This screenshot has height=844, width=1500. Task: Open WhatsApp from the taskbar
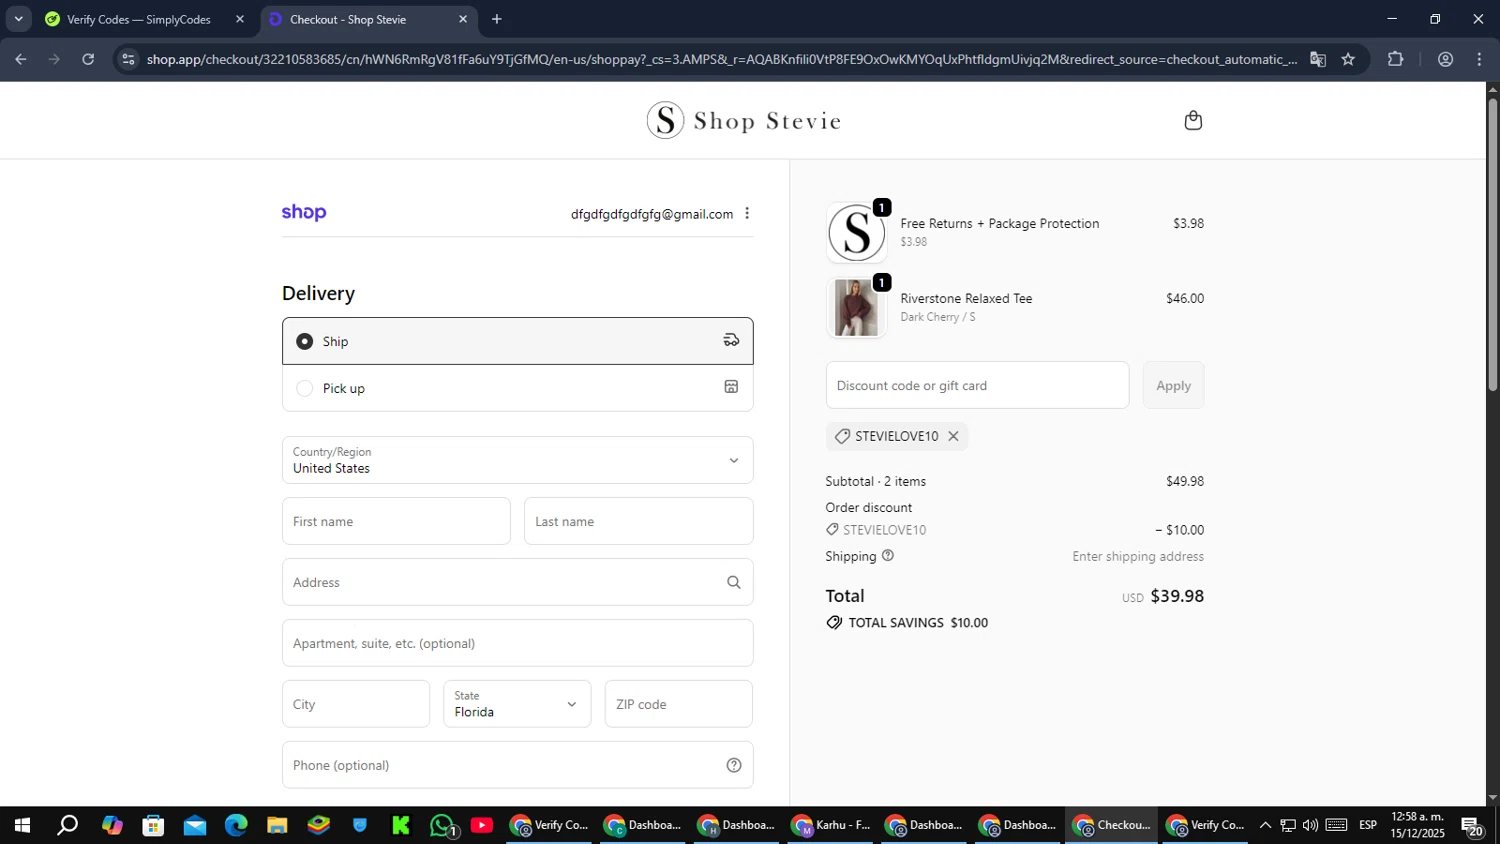tap(442, 825)
